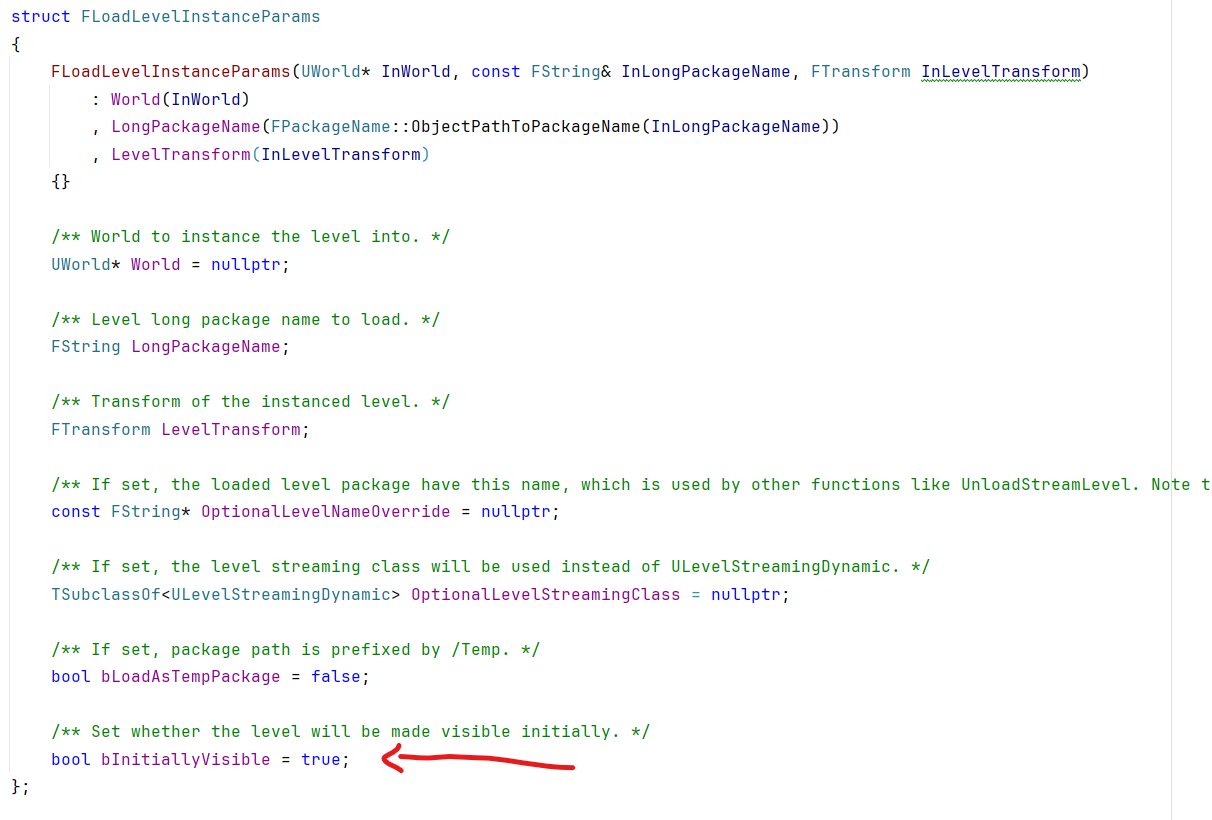
Task: Select InLongPackageName in the constructor parameter list
Action: point(706,72)
